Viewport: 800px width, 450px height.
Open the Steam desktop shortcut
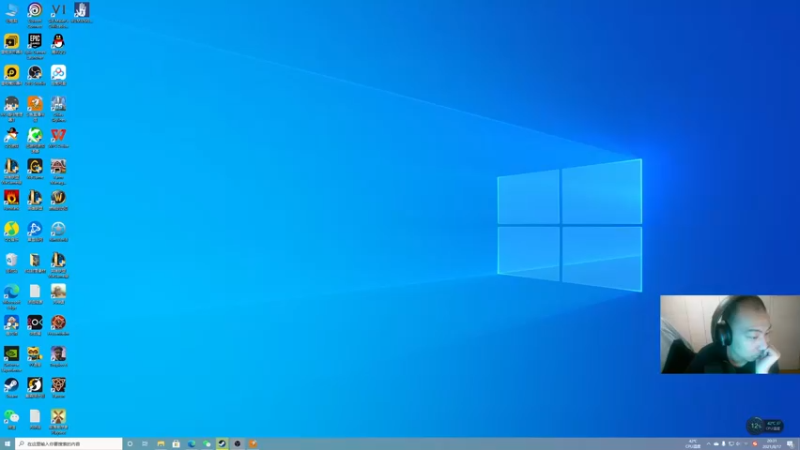(11, 387)
